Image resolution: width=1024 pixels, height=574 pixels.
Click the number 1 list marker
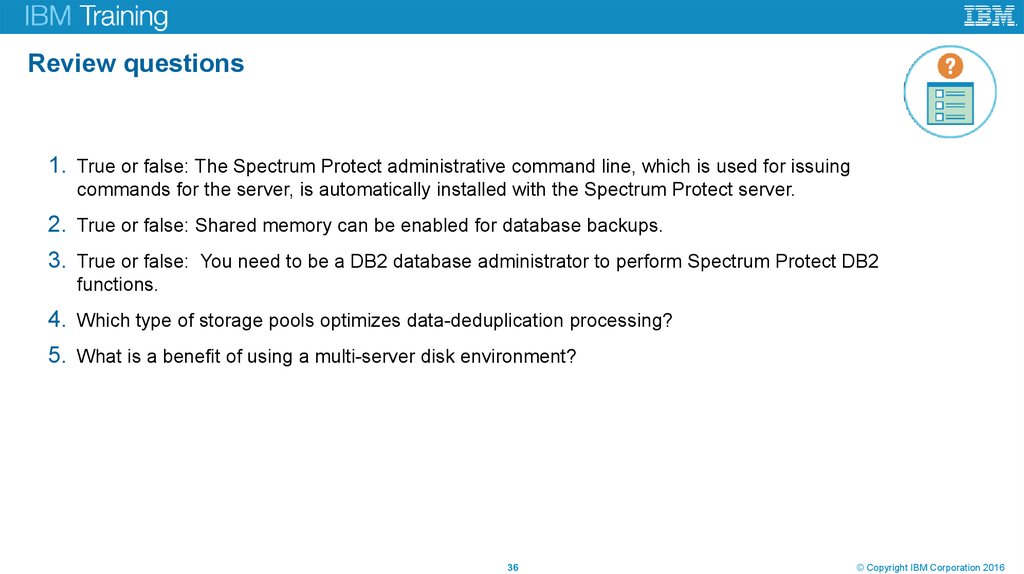[57, 166]
